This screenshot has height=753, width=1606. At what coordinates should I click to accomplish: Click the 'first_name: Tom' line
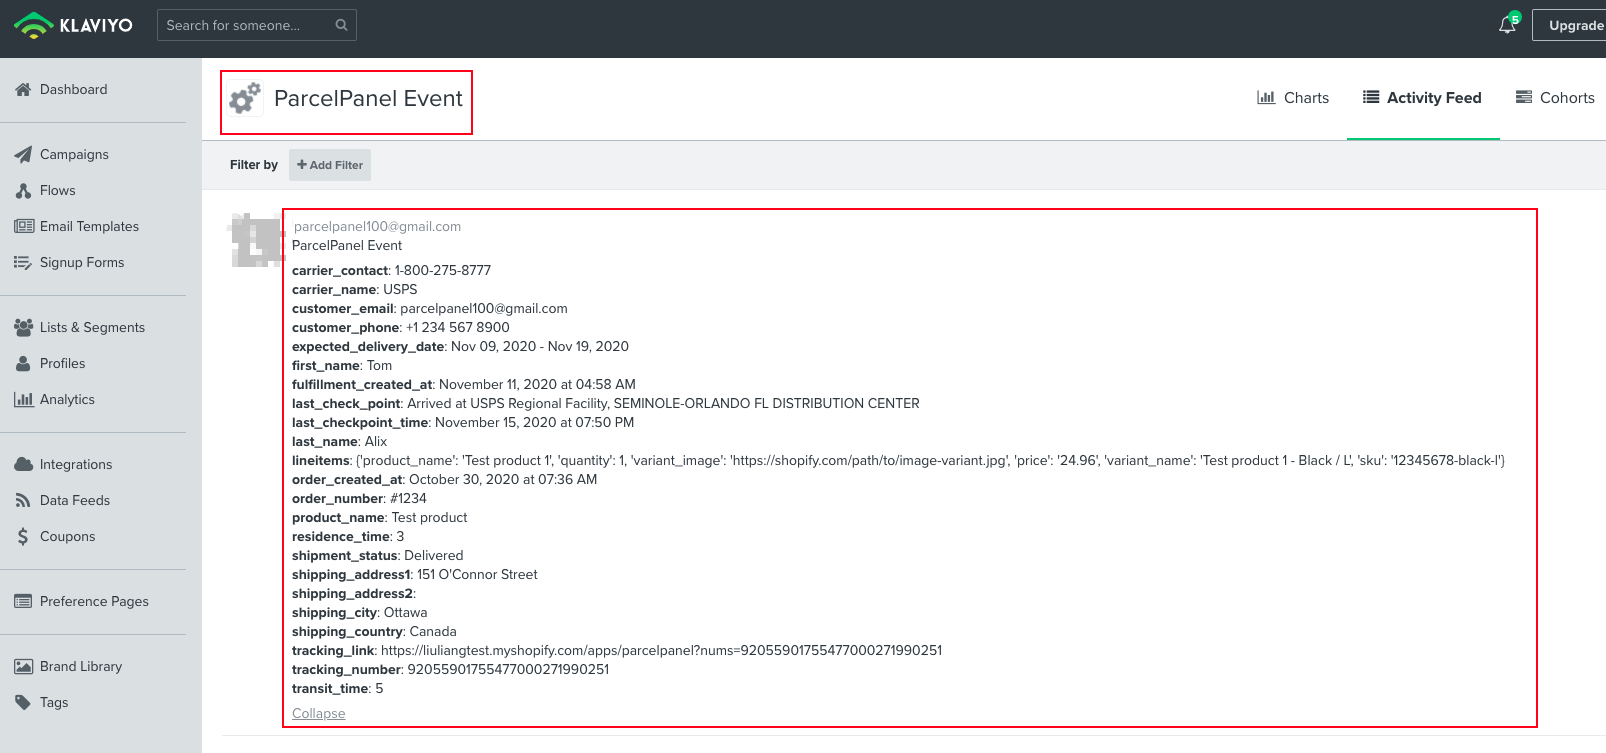tap(342, 365)
